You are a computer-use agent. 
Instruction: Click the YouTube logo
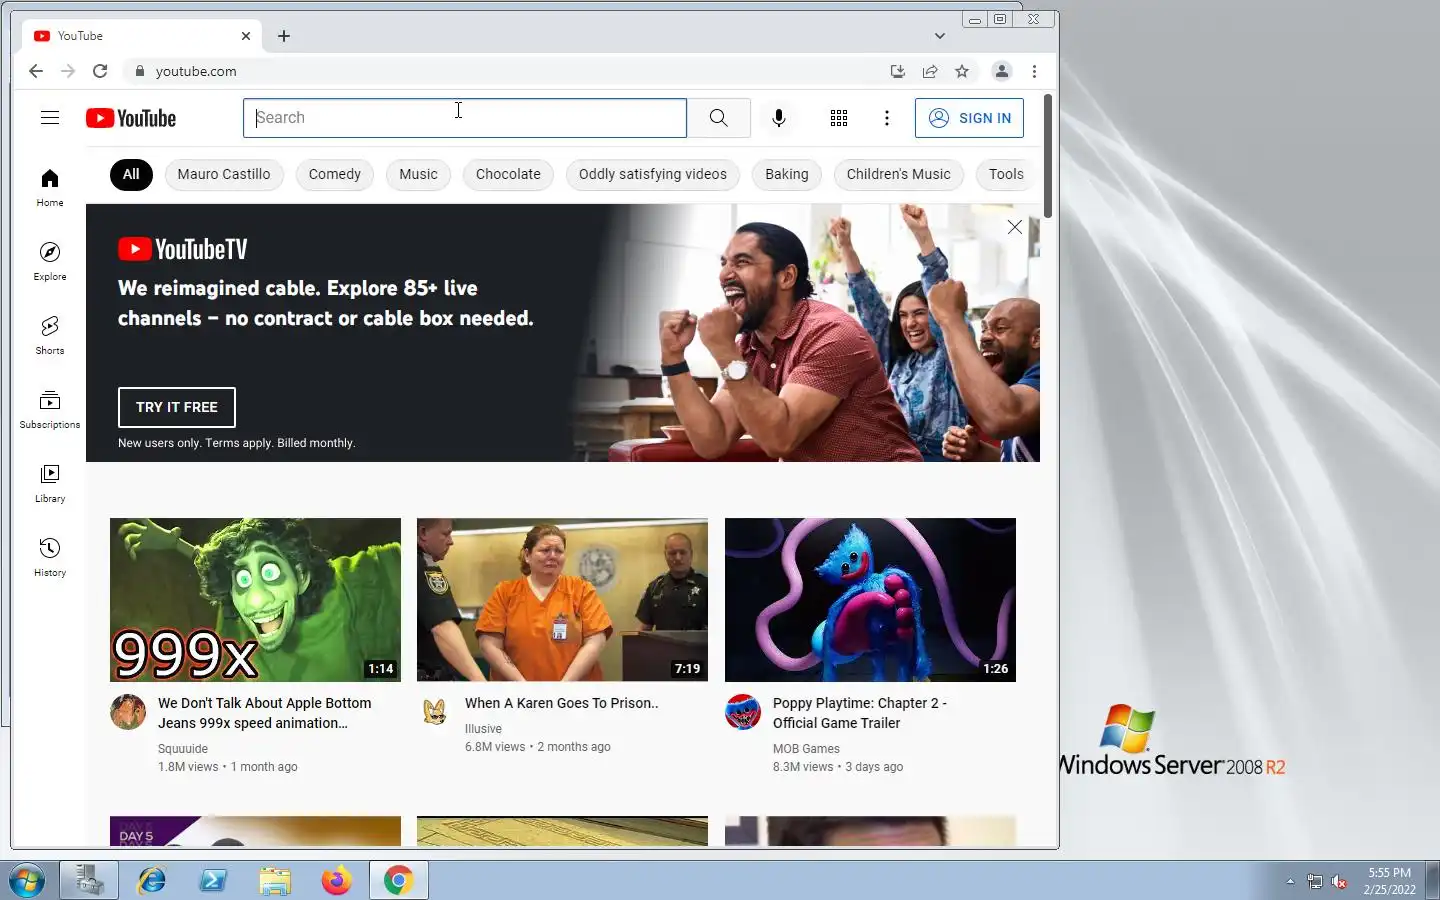coord(131,118)
